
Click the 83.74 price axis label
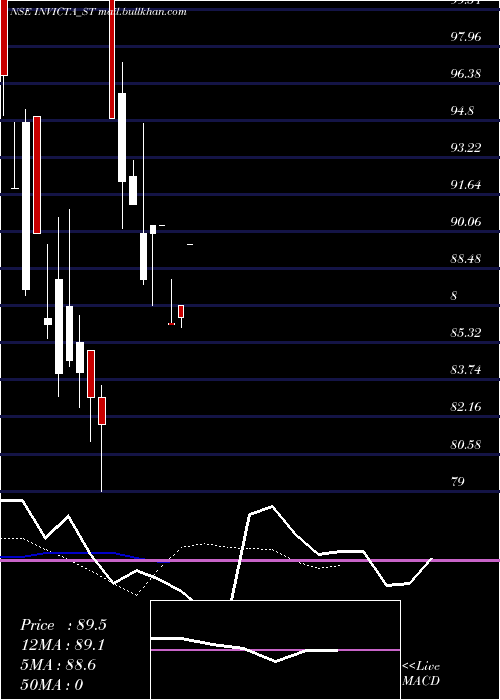pyautogui.click(x=466, y=370)
